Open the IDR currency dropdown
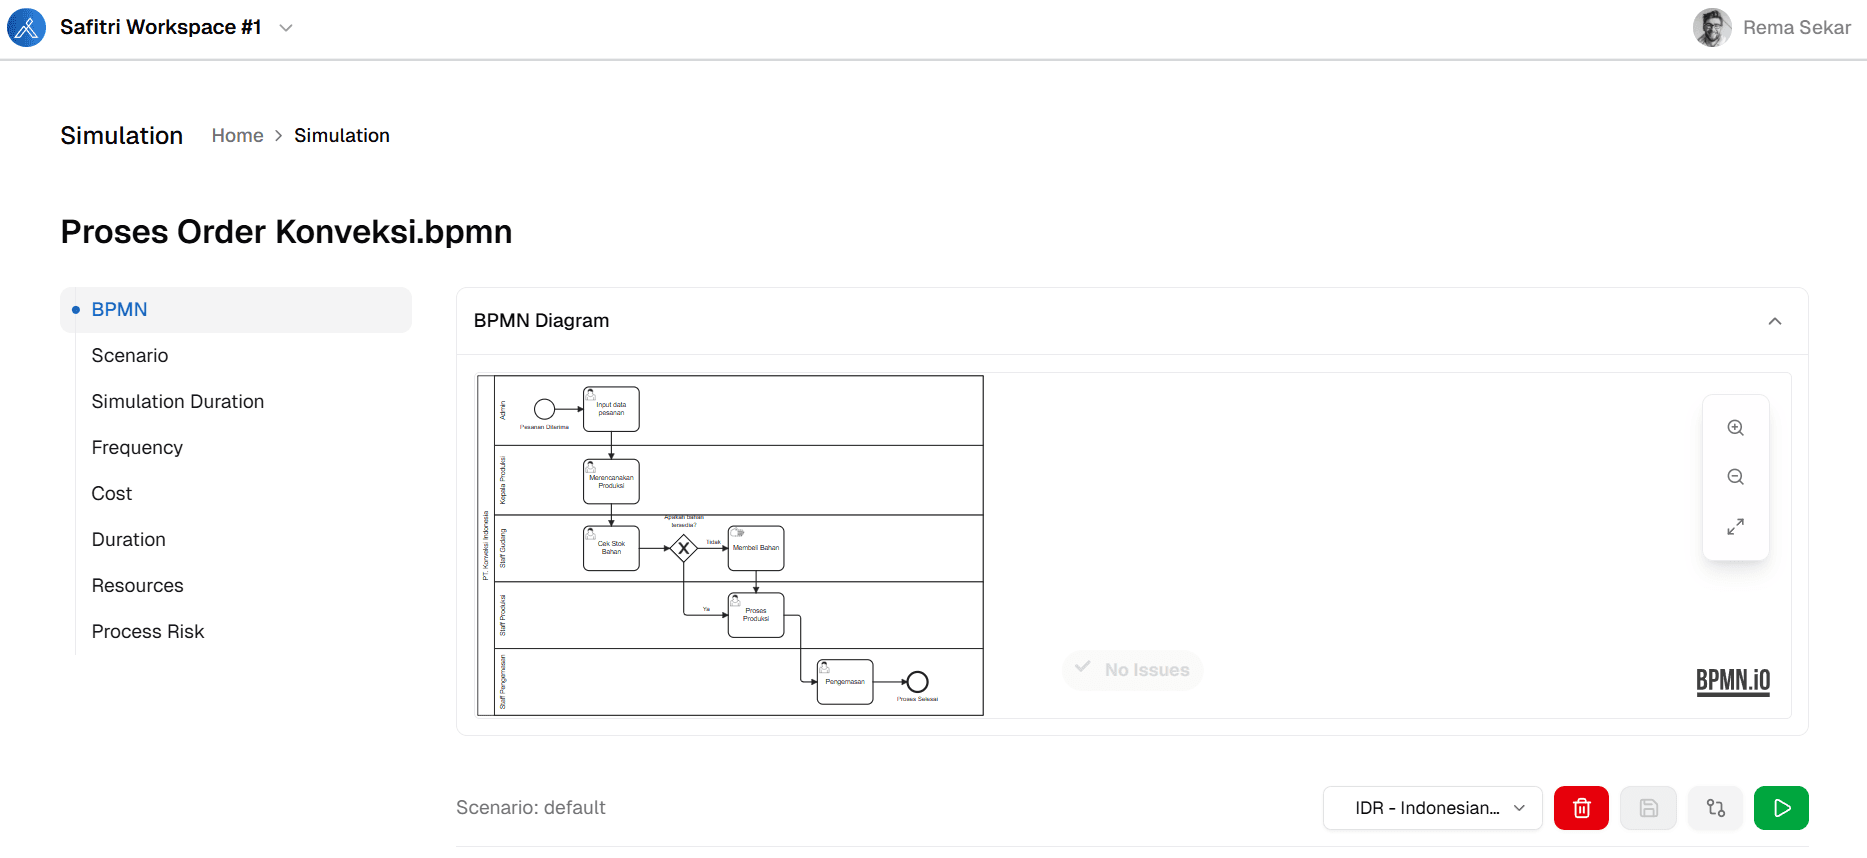Screen dimensions: 1867x858 tap(1432, 808)
